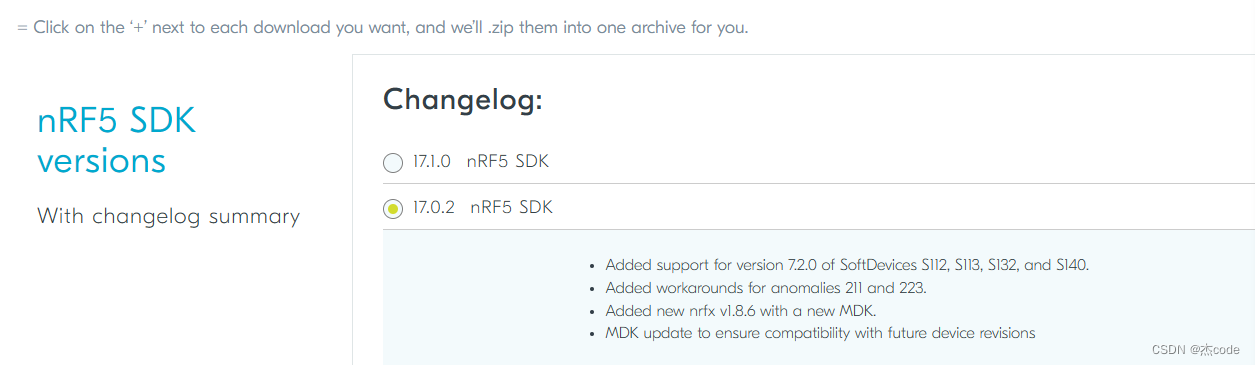Screen dimensions: 1255x365
Task: Click the "Changelog:" heading
Action: 463,99
